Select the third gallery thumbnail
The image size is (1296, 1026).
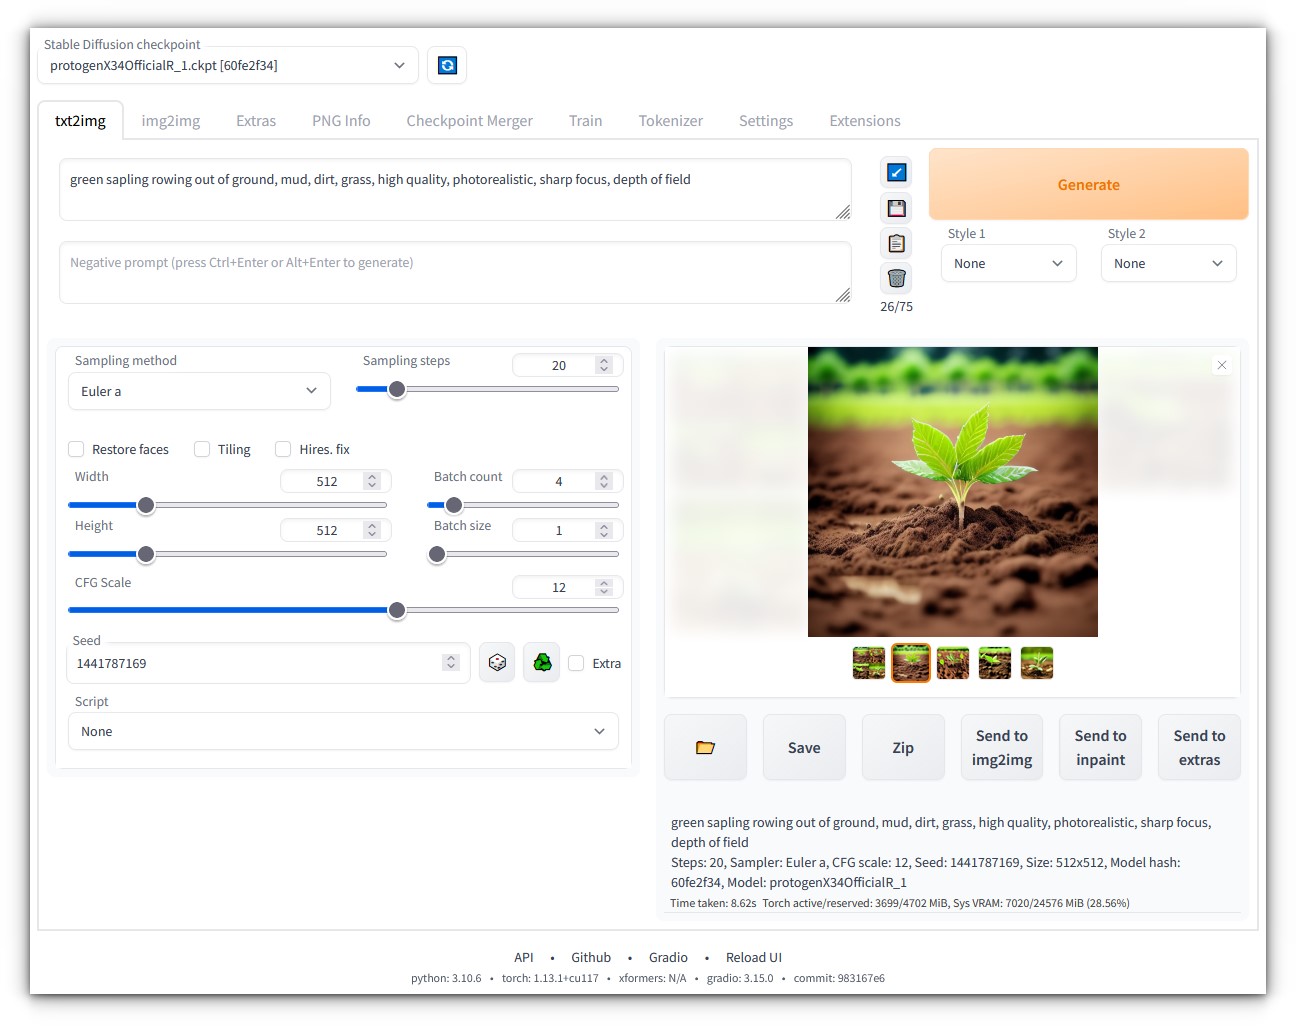[x=952, y=662]
